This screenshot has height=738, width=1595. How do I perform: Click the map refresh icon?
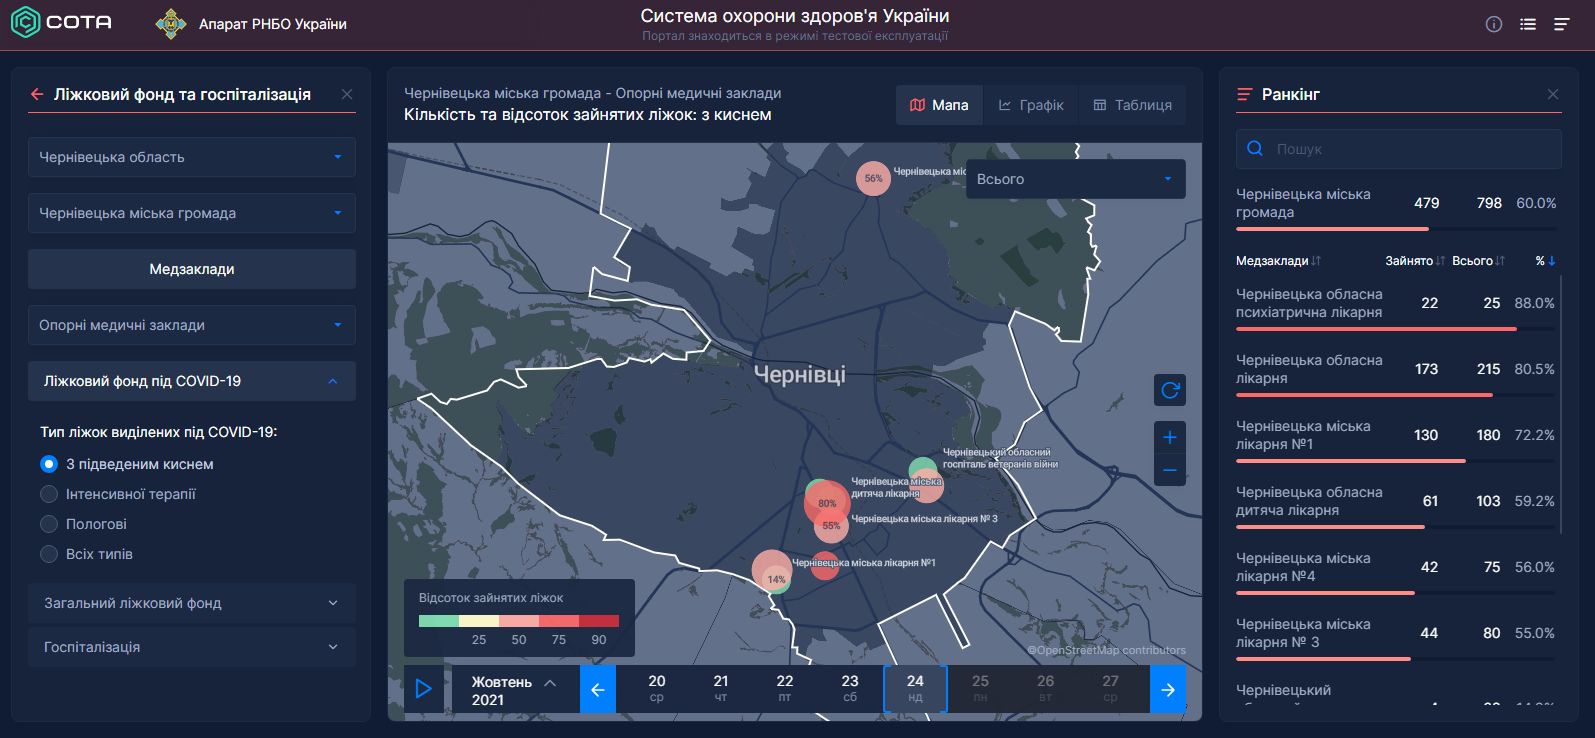point(1170,390)
